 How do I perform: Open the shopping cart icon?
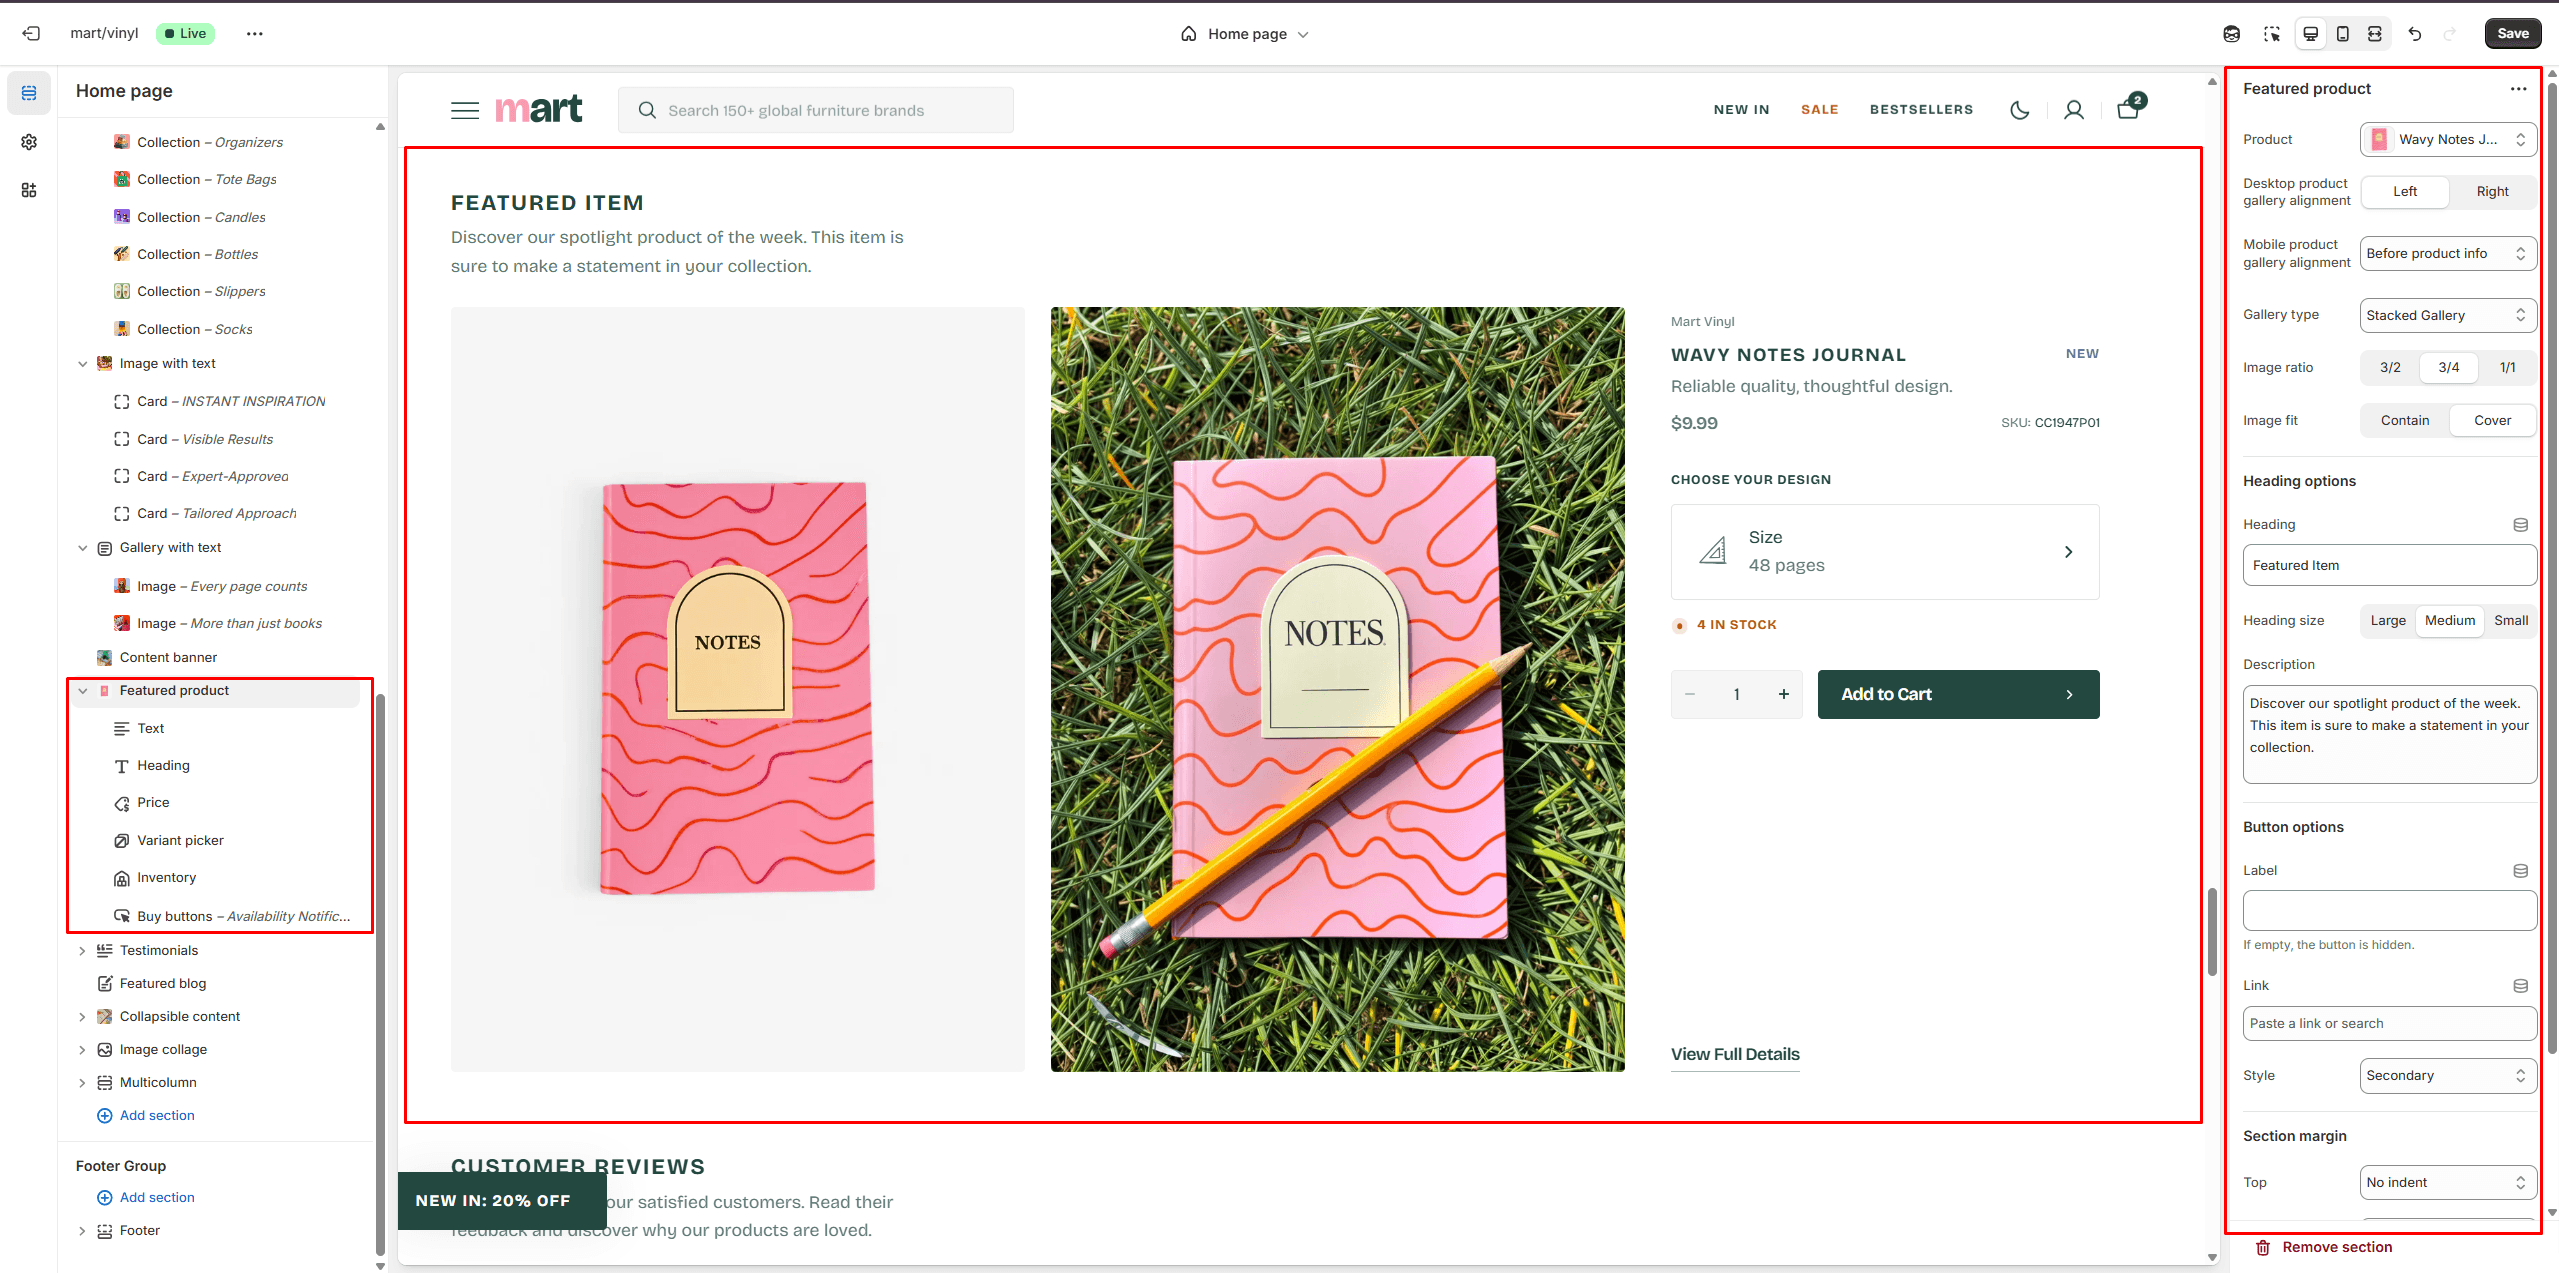coord(2127,109)
